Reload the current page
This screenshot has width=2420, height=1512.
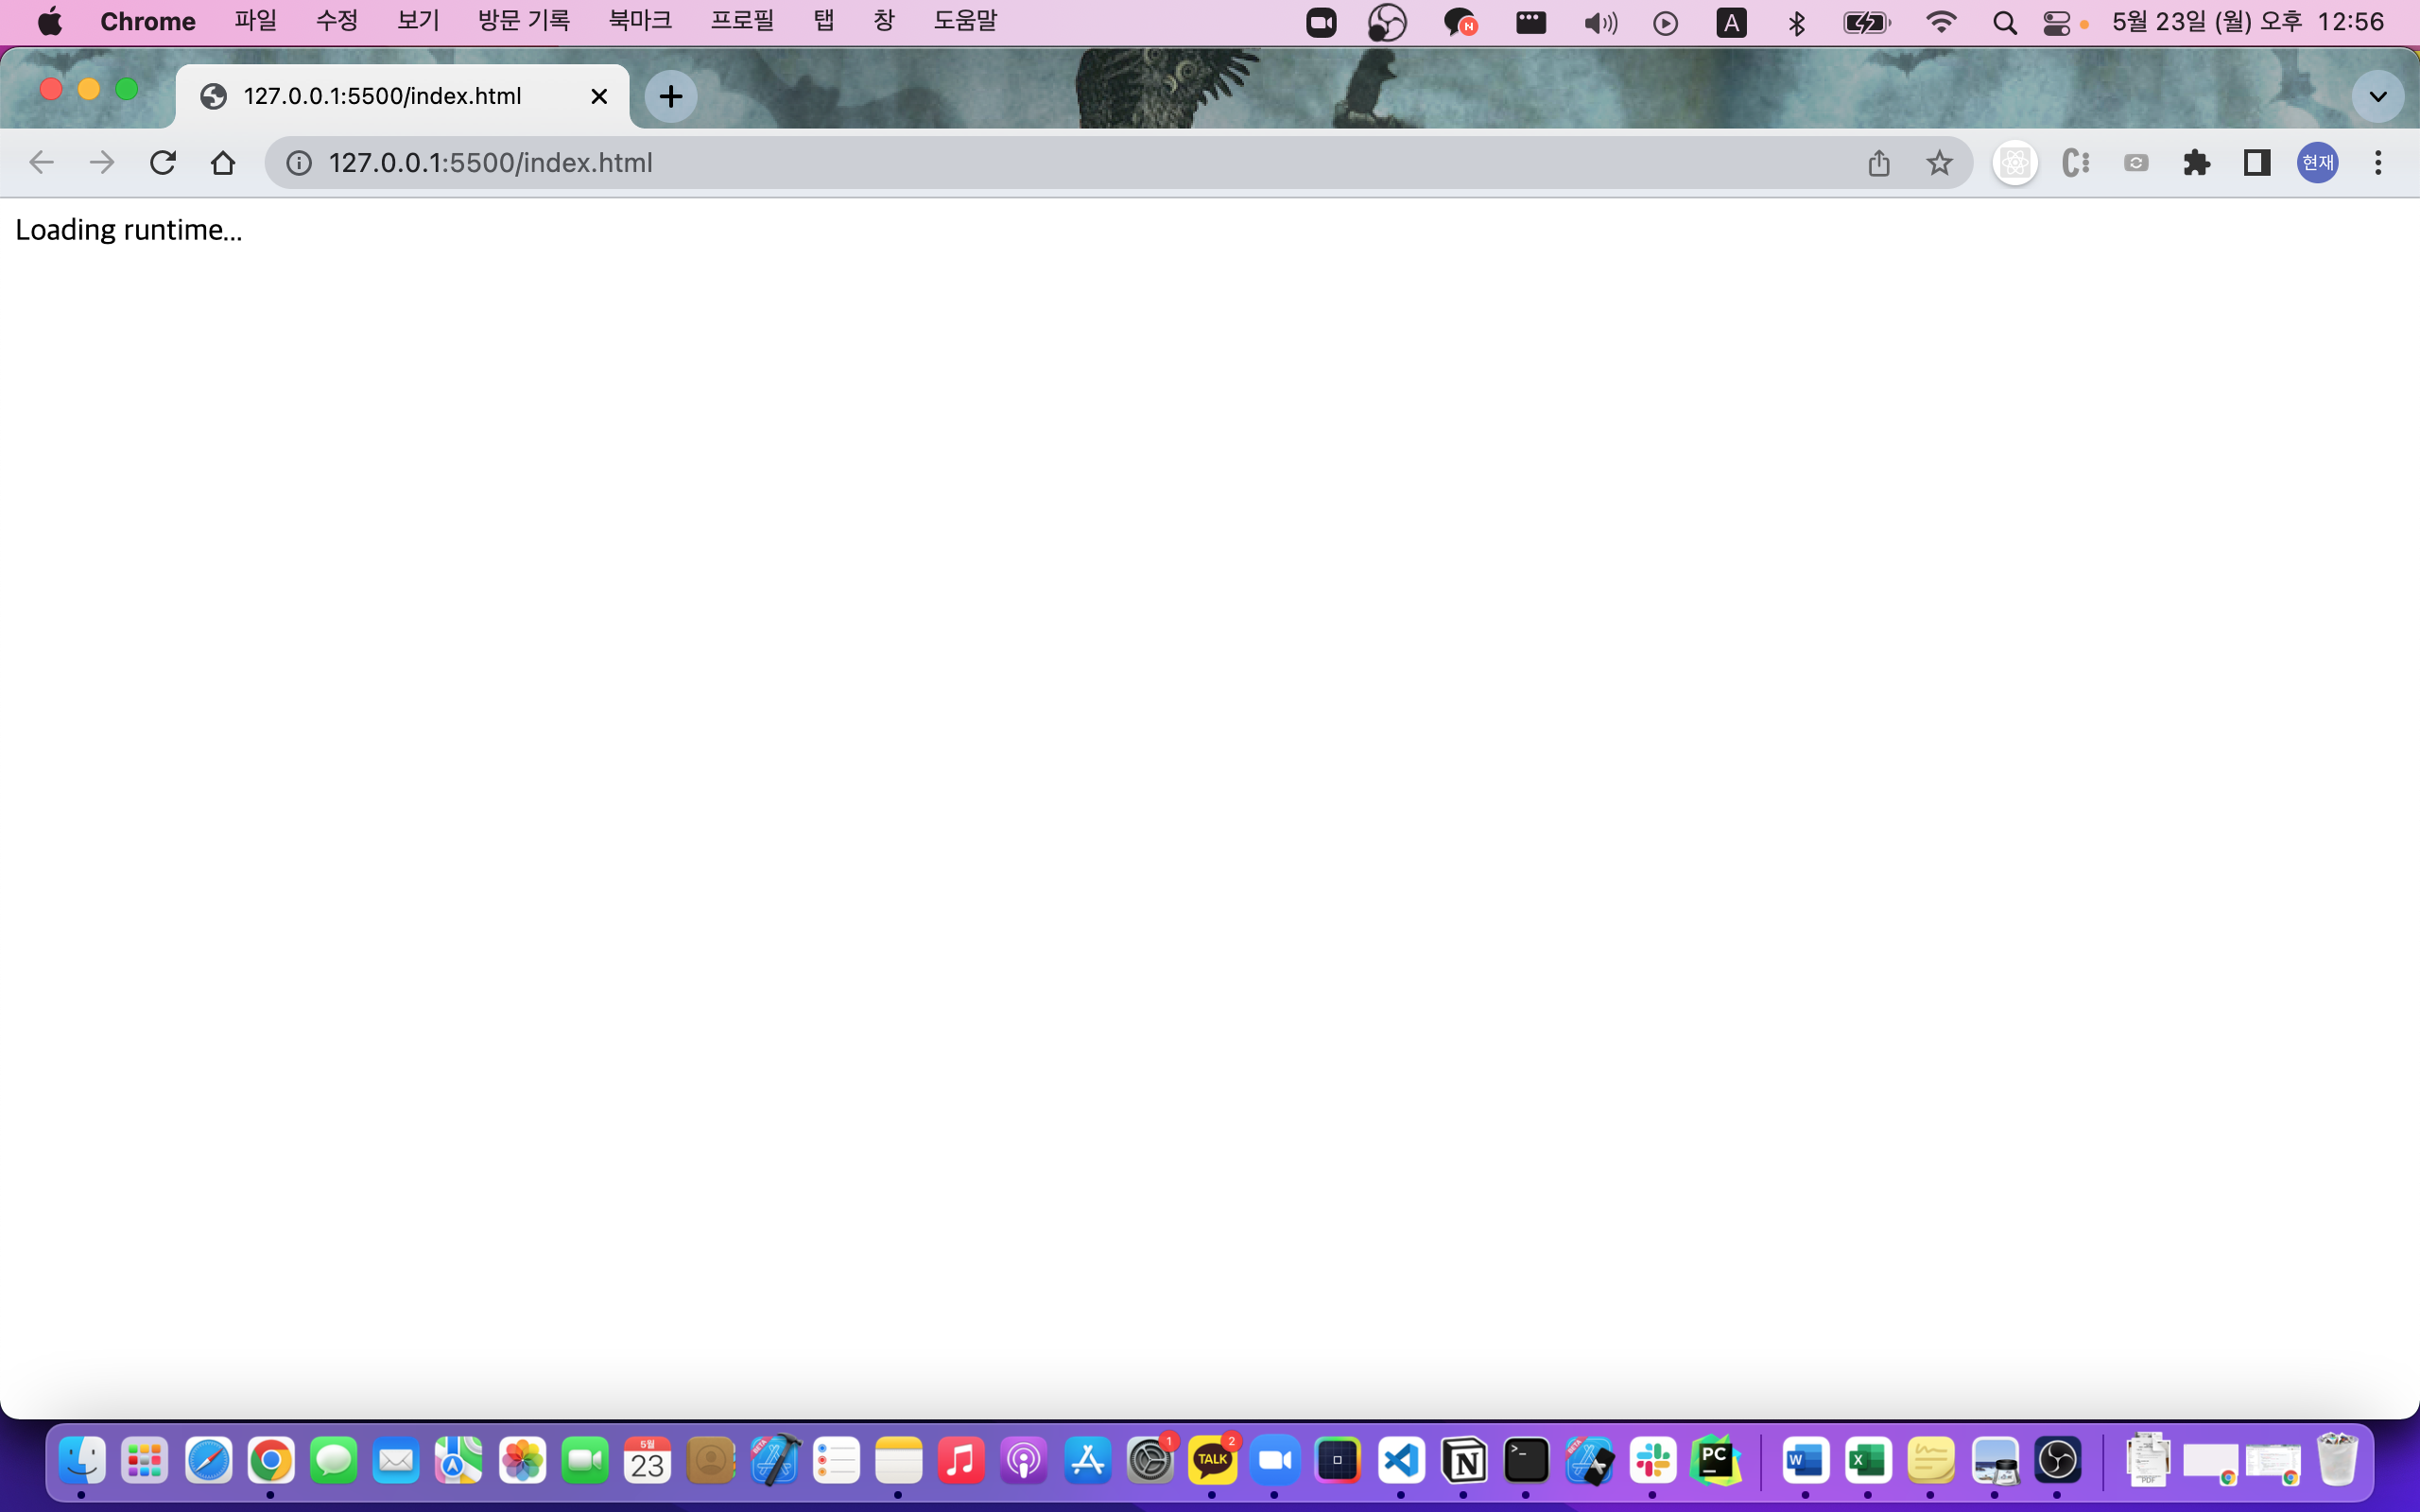[162, 162]
